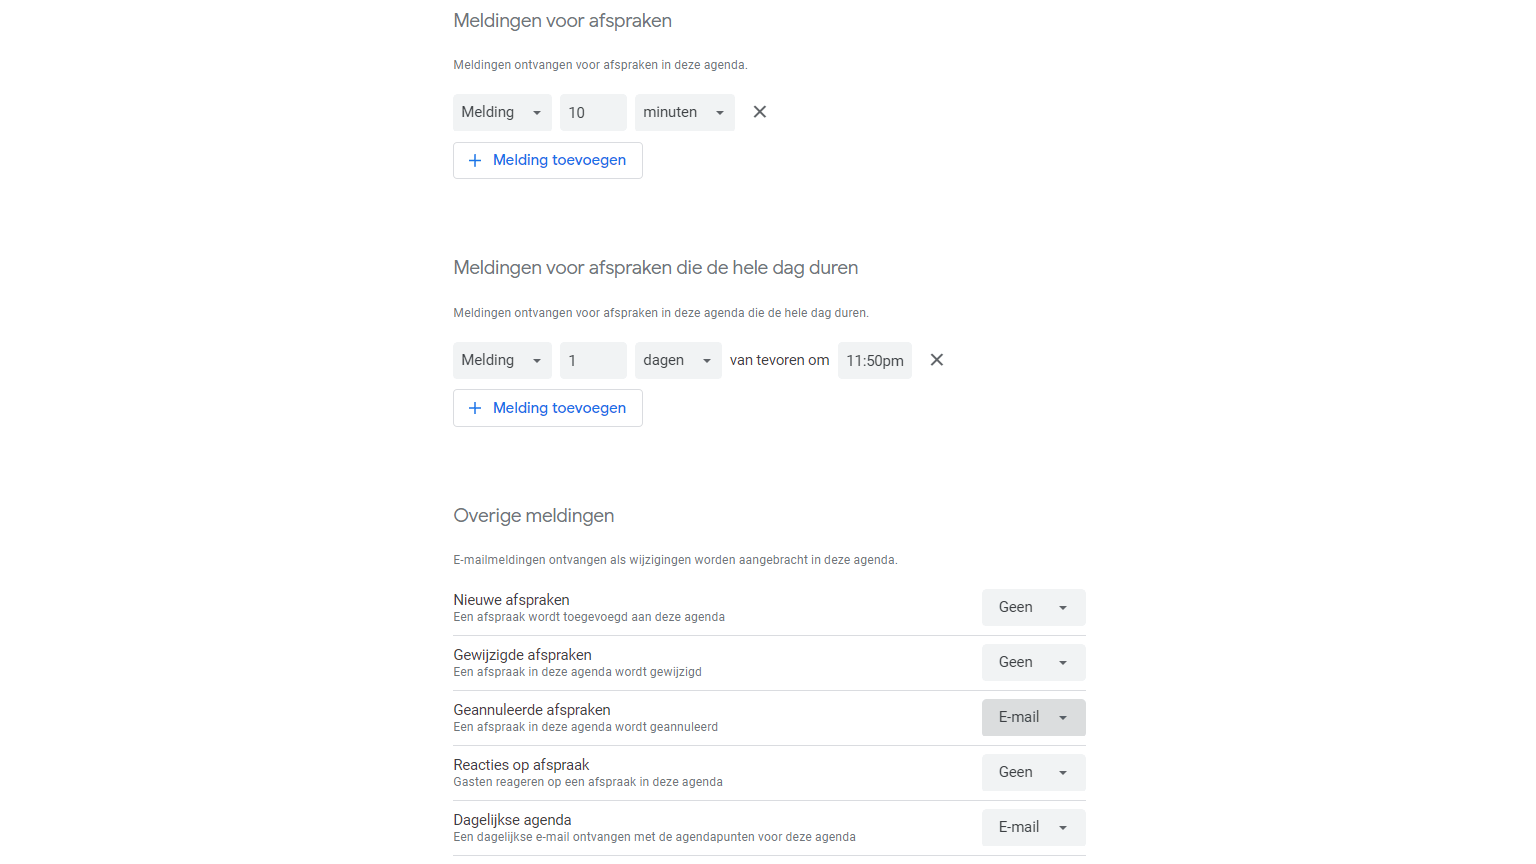Open the dagen unit dropdown
Viewport: 1536px width, 864px height.
[677, 360]
